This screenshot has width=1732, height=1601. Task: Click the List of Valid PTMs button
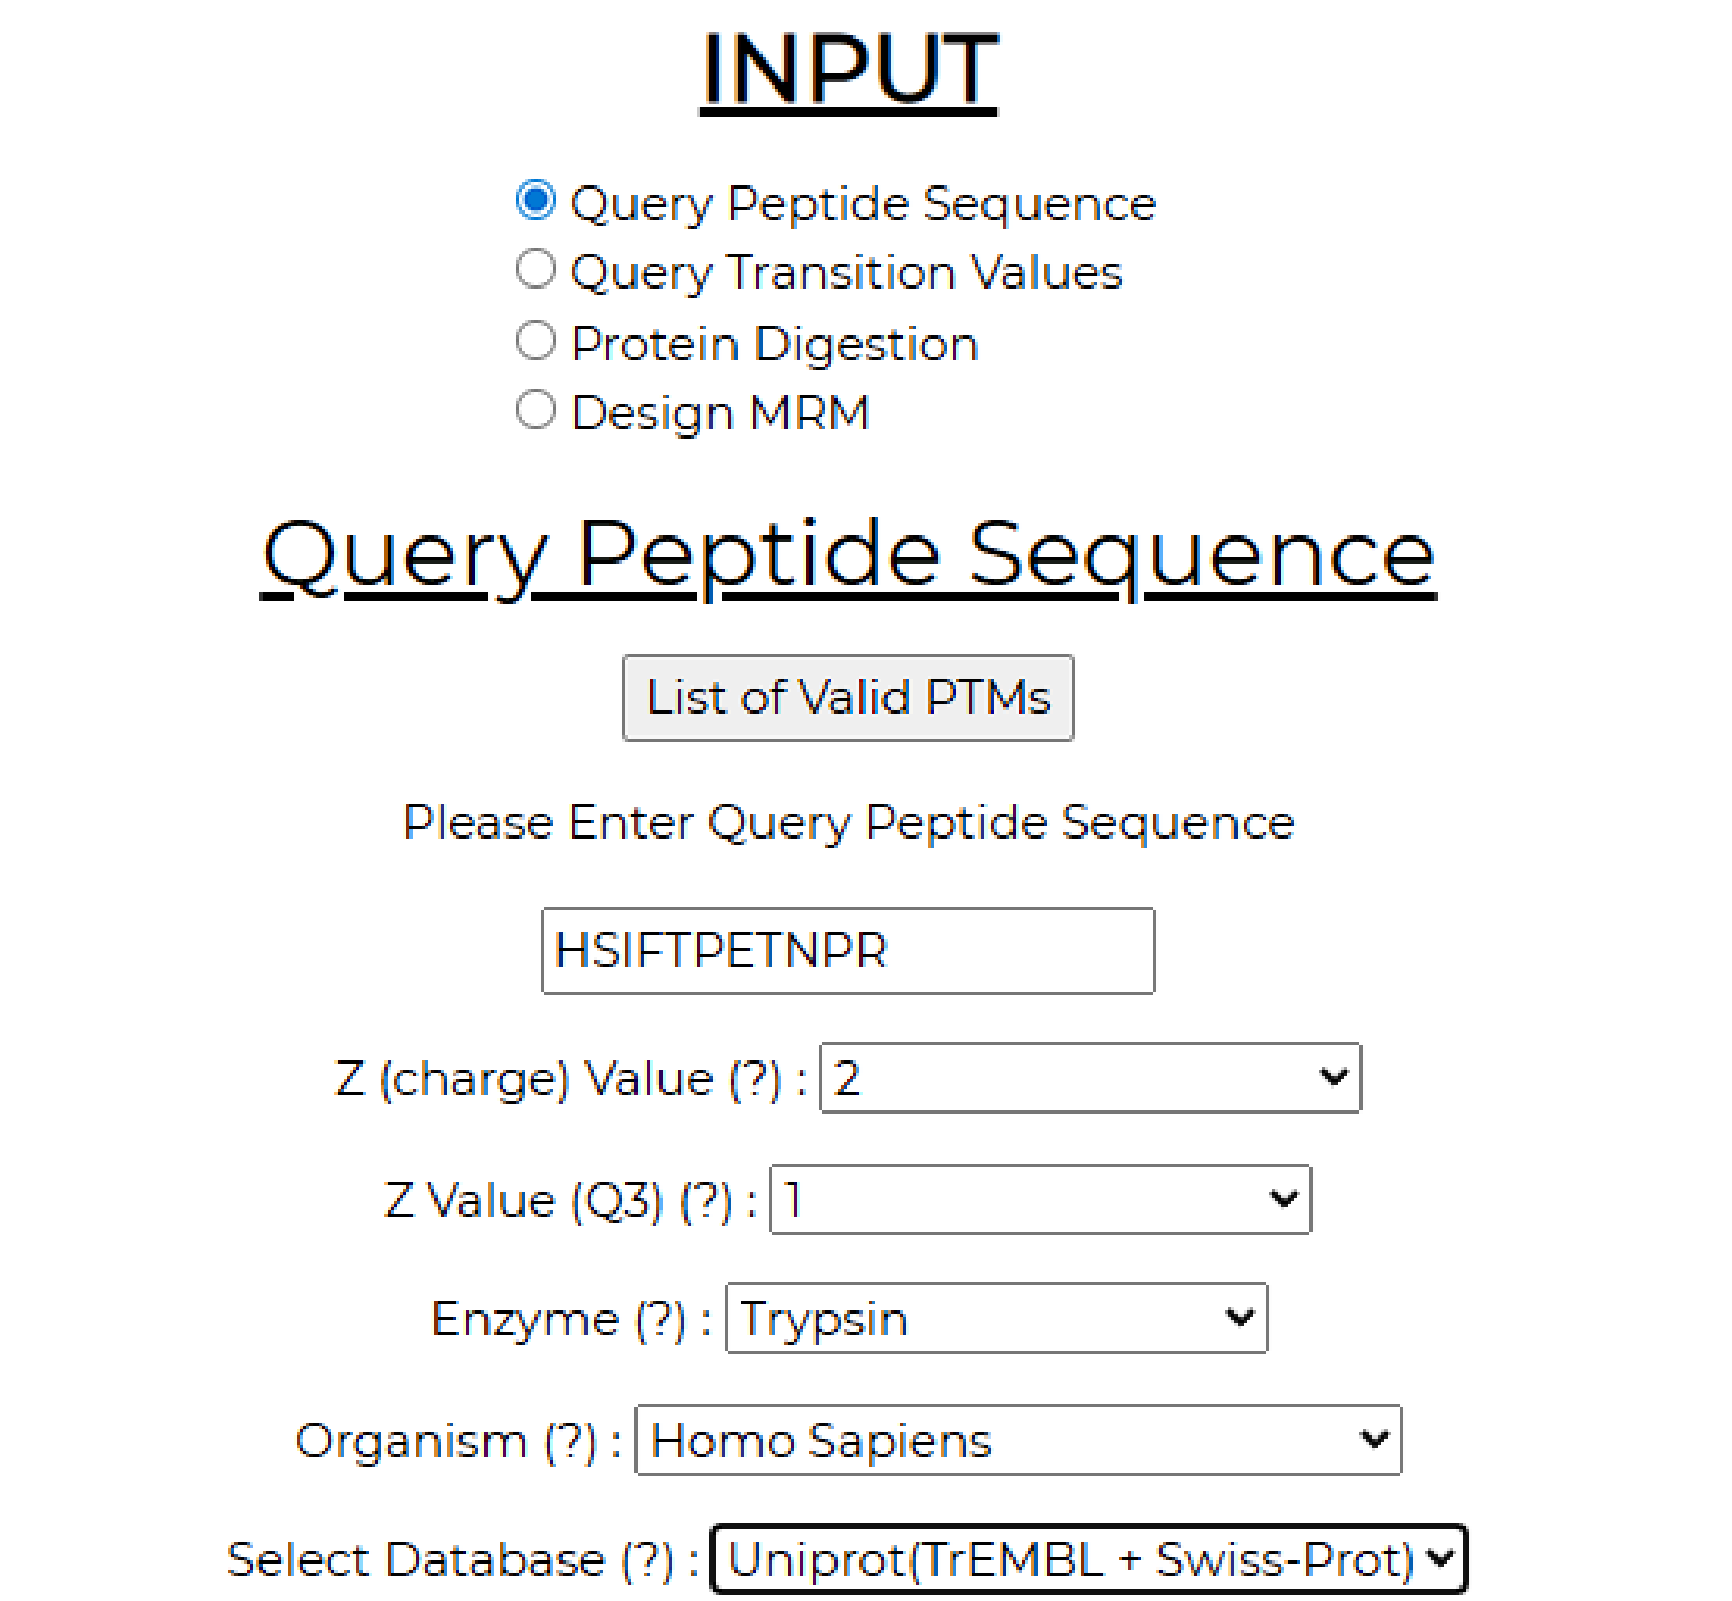pos(847,698)
